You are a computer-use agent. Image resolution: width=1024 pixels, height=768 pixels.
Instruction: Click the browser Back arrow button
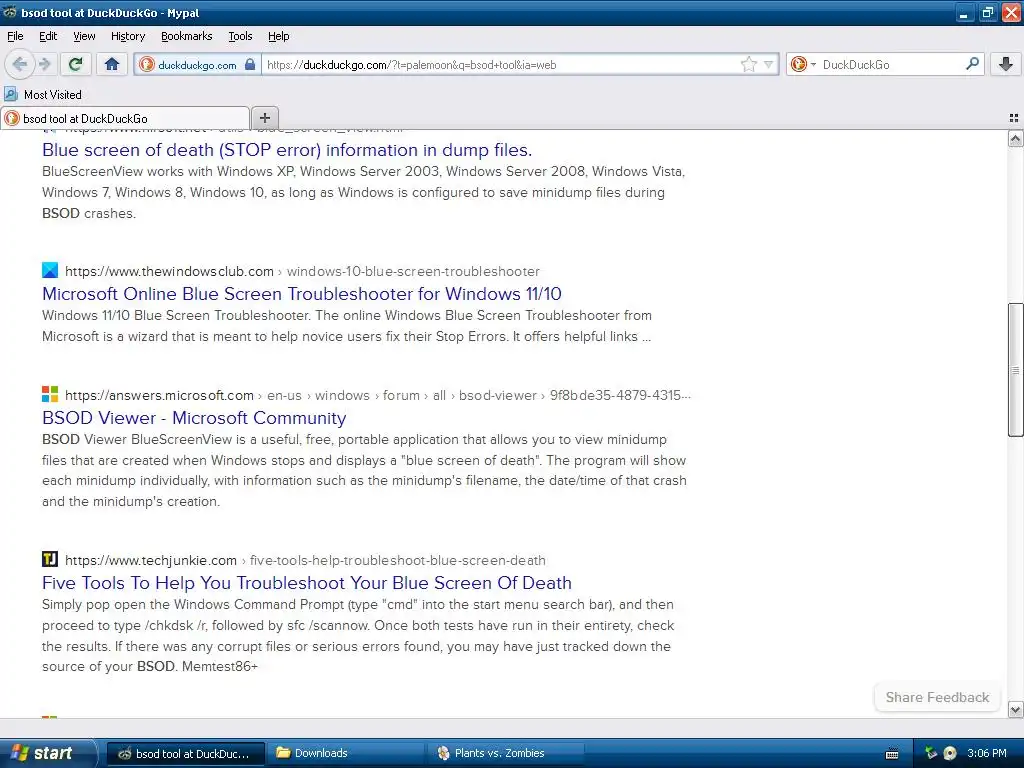[x=20, y=64]
